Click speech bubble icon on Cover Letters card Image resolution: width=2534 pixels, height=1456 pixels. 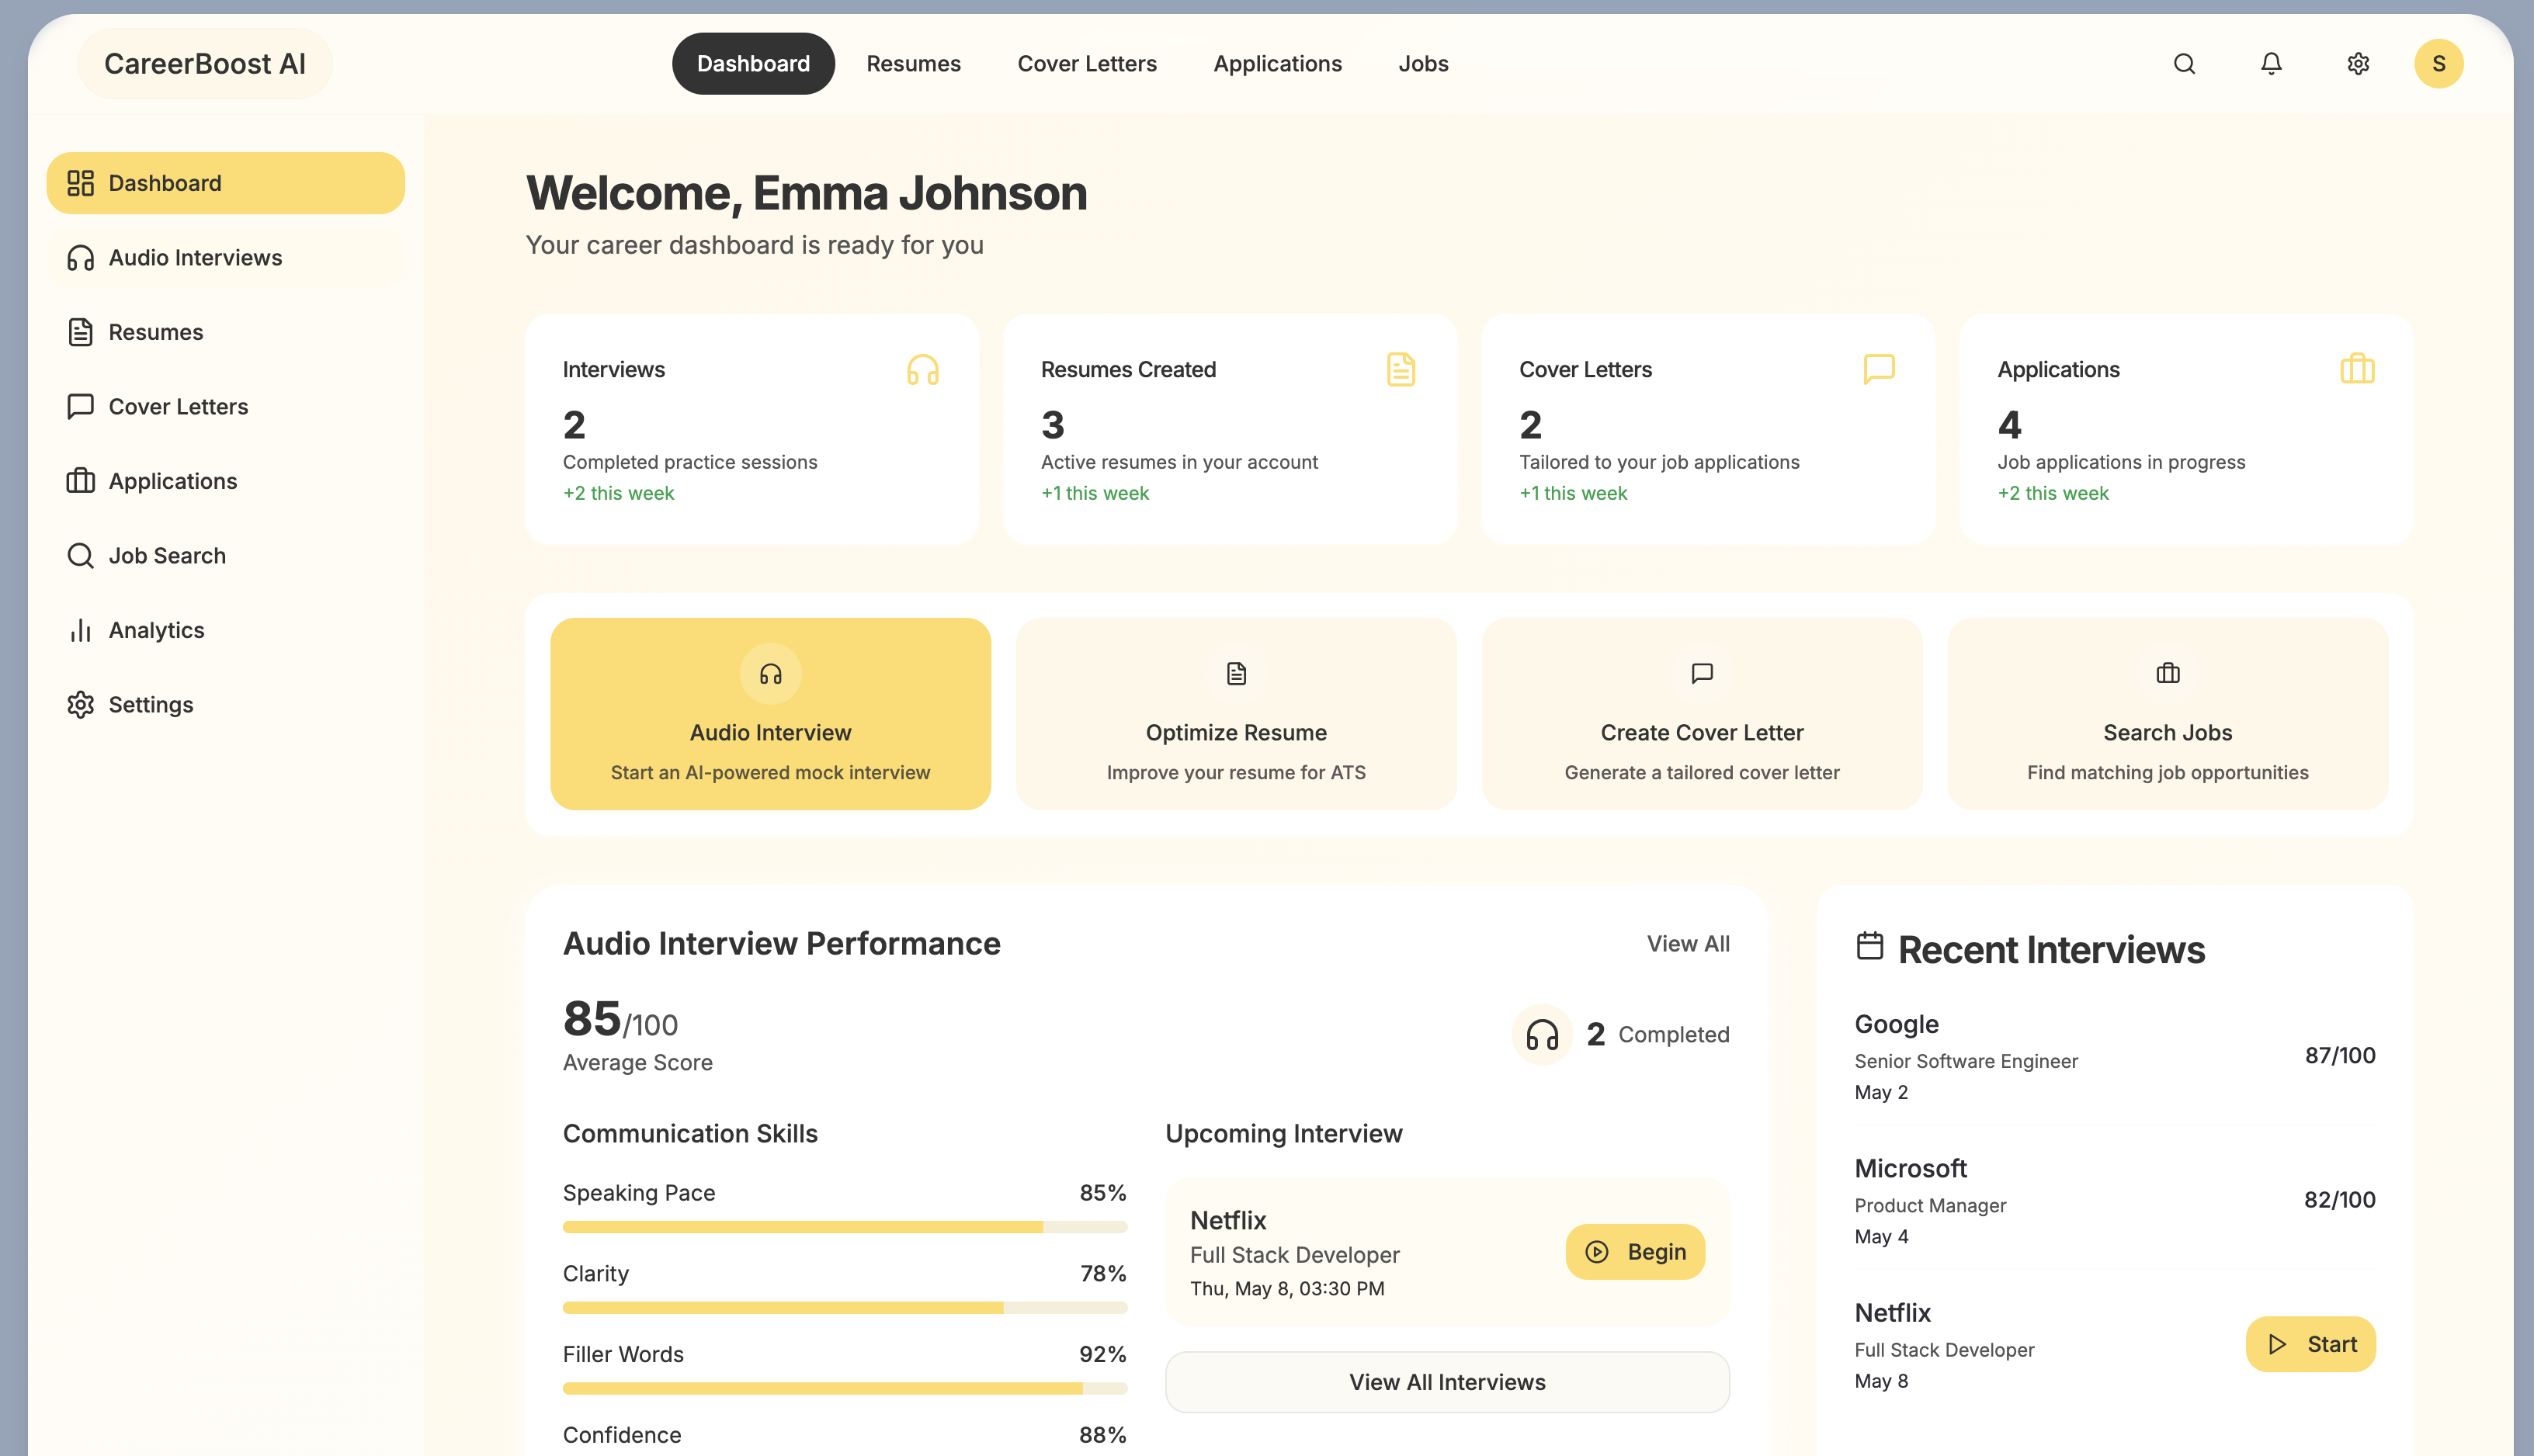pos(1878,368)
